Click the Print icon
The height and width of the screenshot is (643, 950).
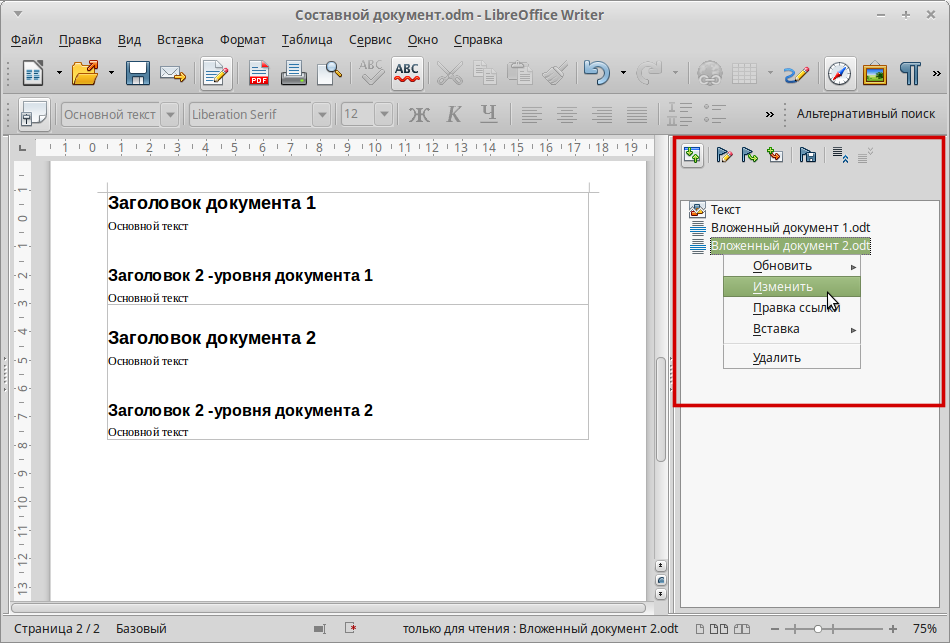tap(293, 74)
